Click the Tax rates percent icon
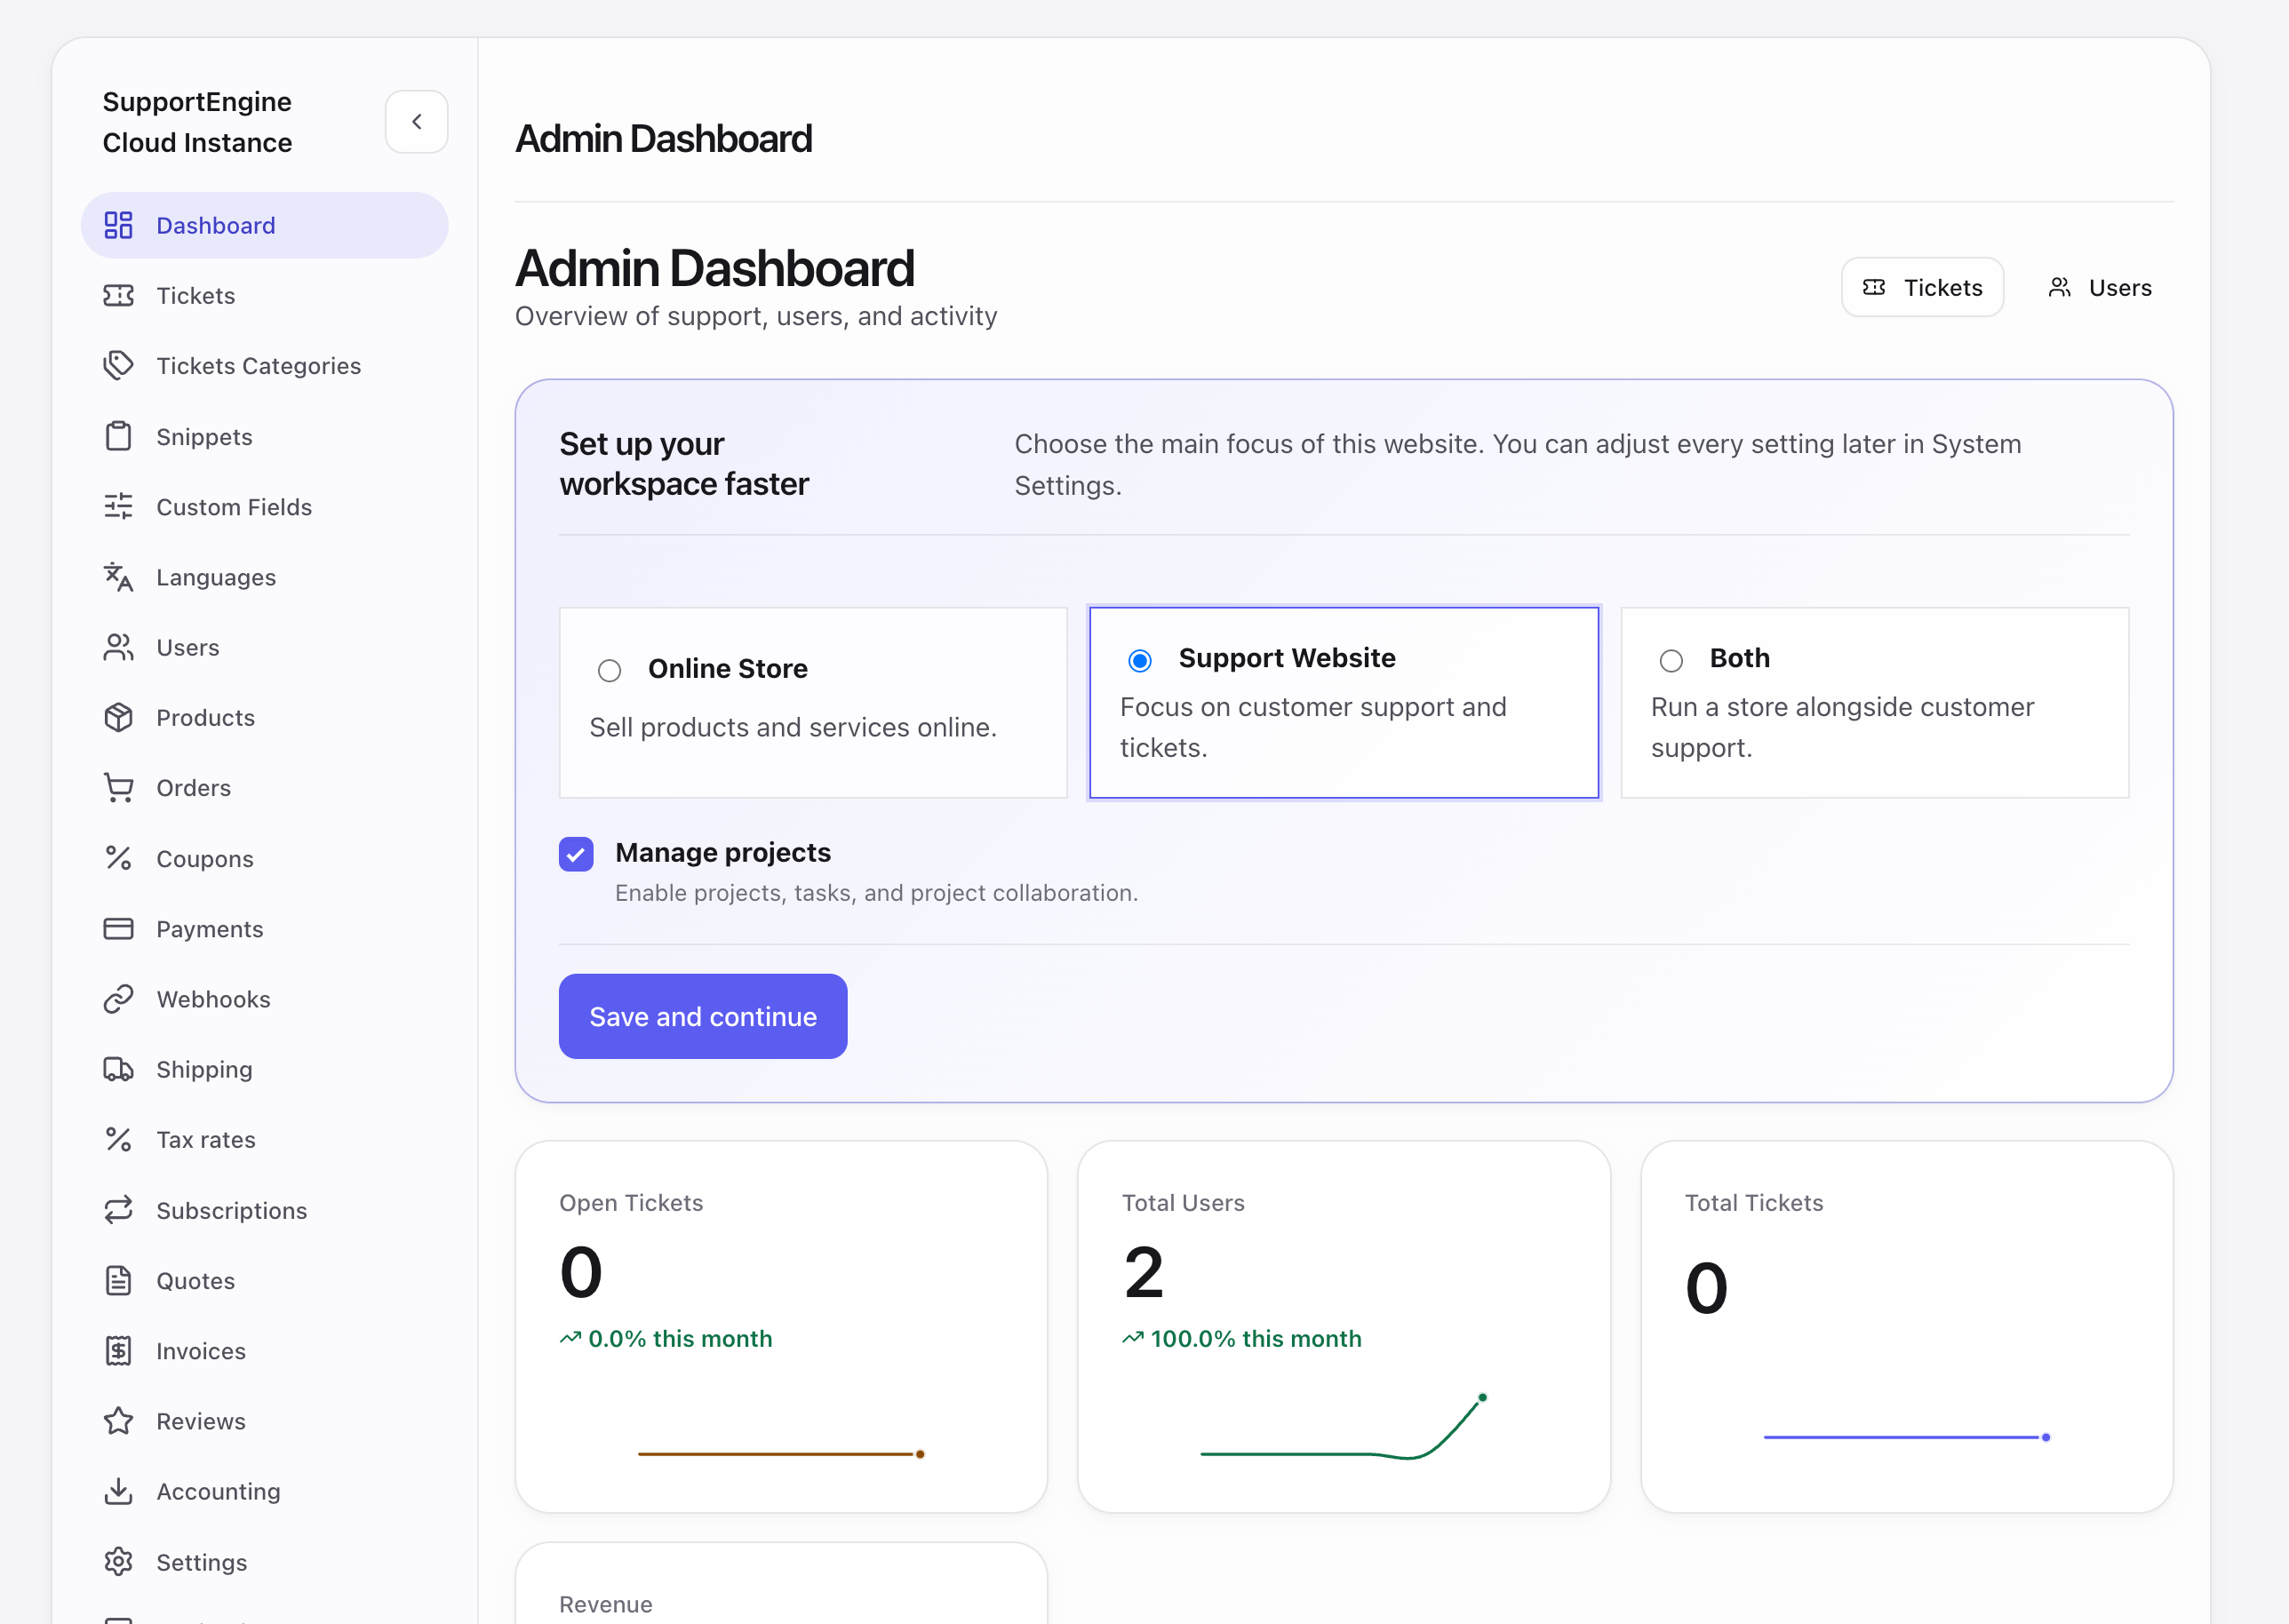 (x=118, y=1139)
